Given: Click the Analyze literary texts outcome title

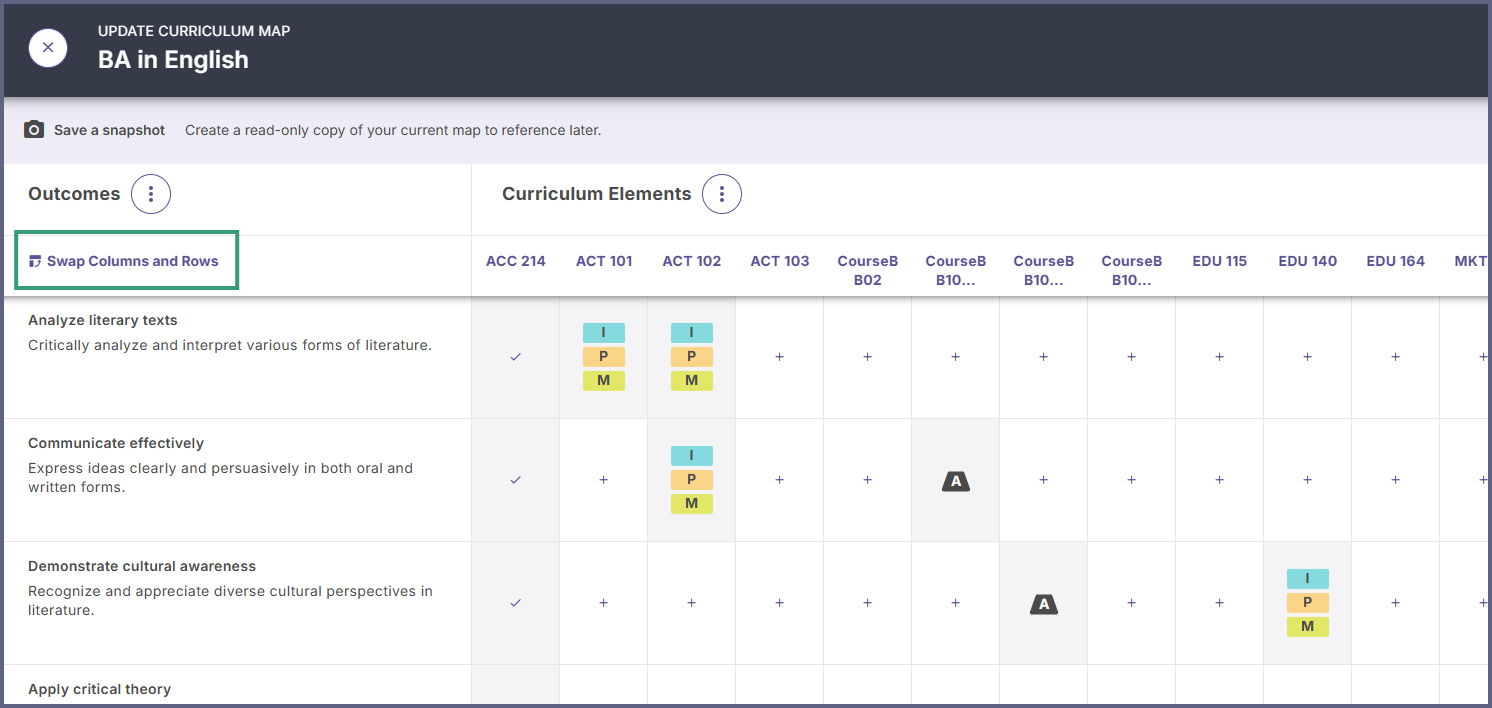Looking at the screenshot, I should point(103,321).
